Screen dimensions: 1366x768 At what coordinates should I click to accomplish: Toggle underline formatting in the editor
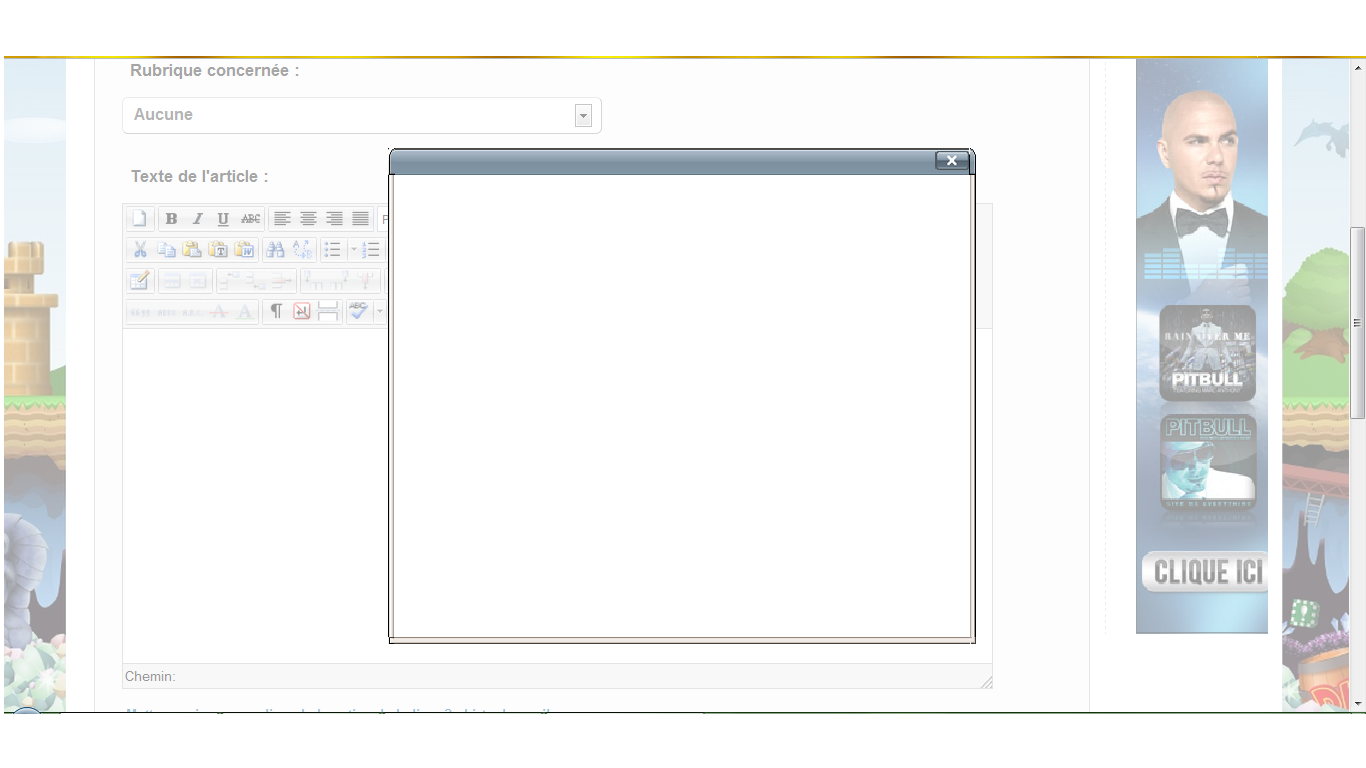click(223, 219)
